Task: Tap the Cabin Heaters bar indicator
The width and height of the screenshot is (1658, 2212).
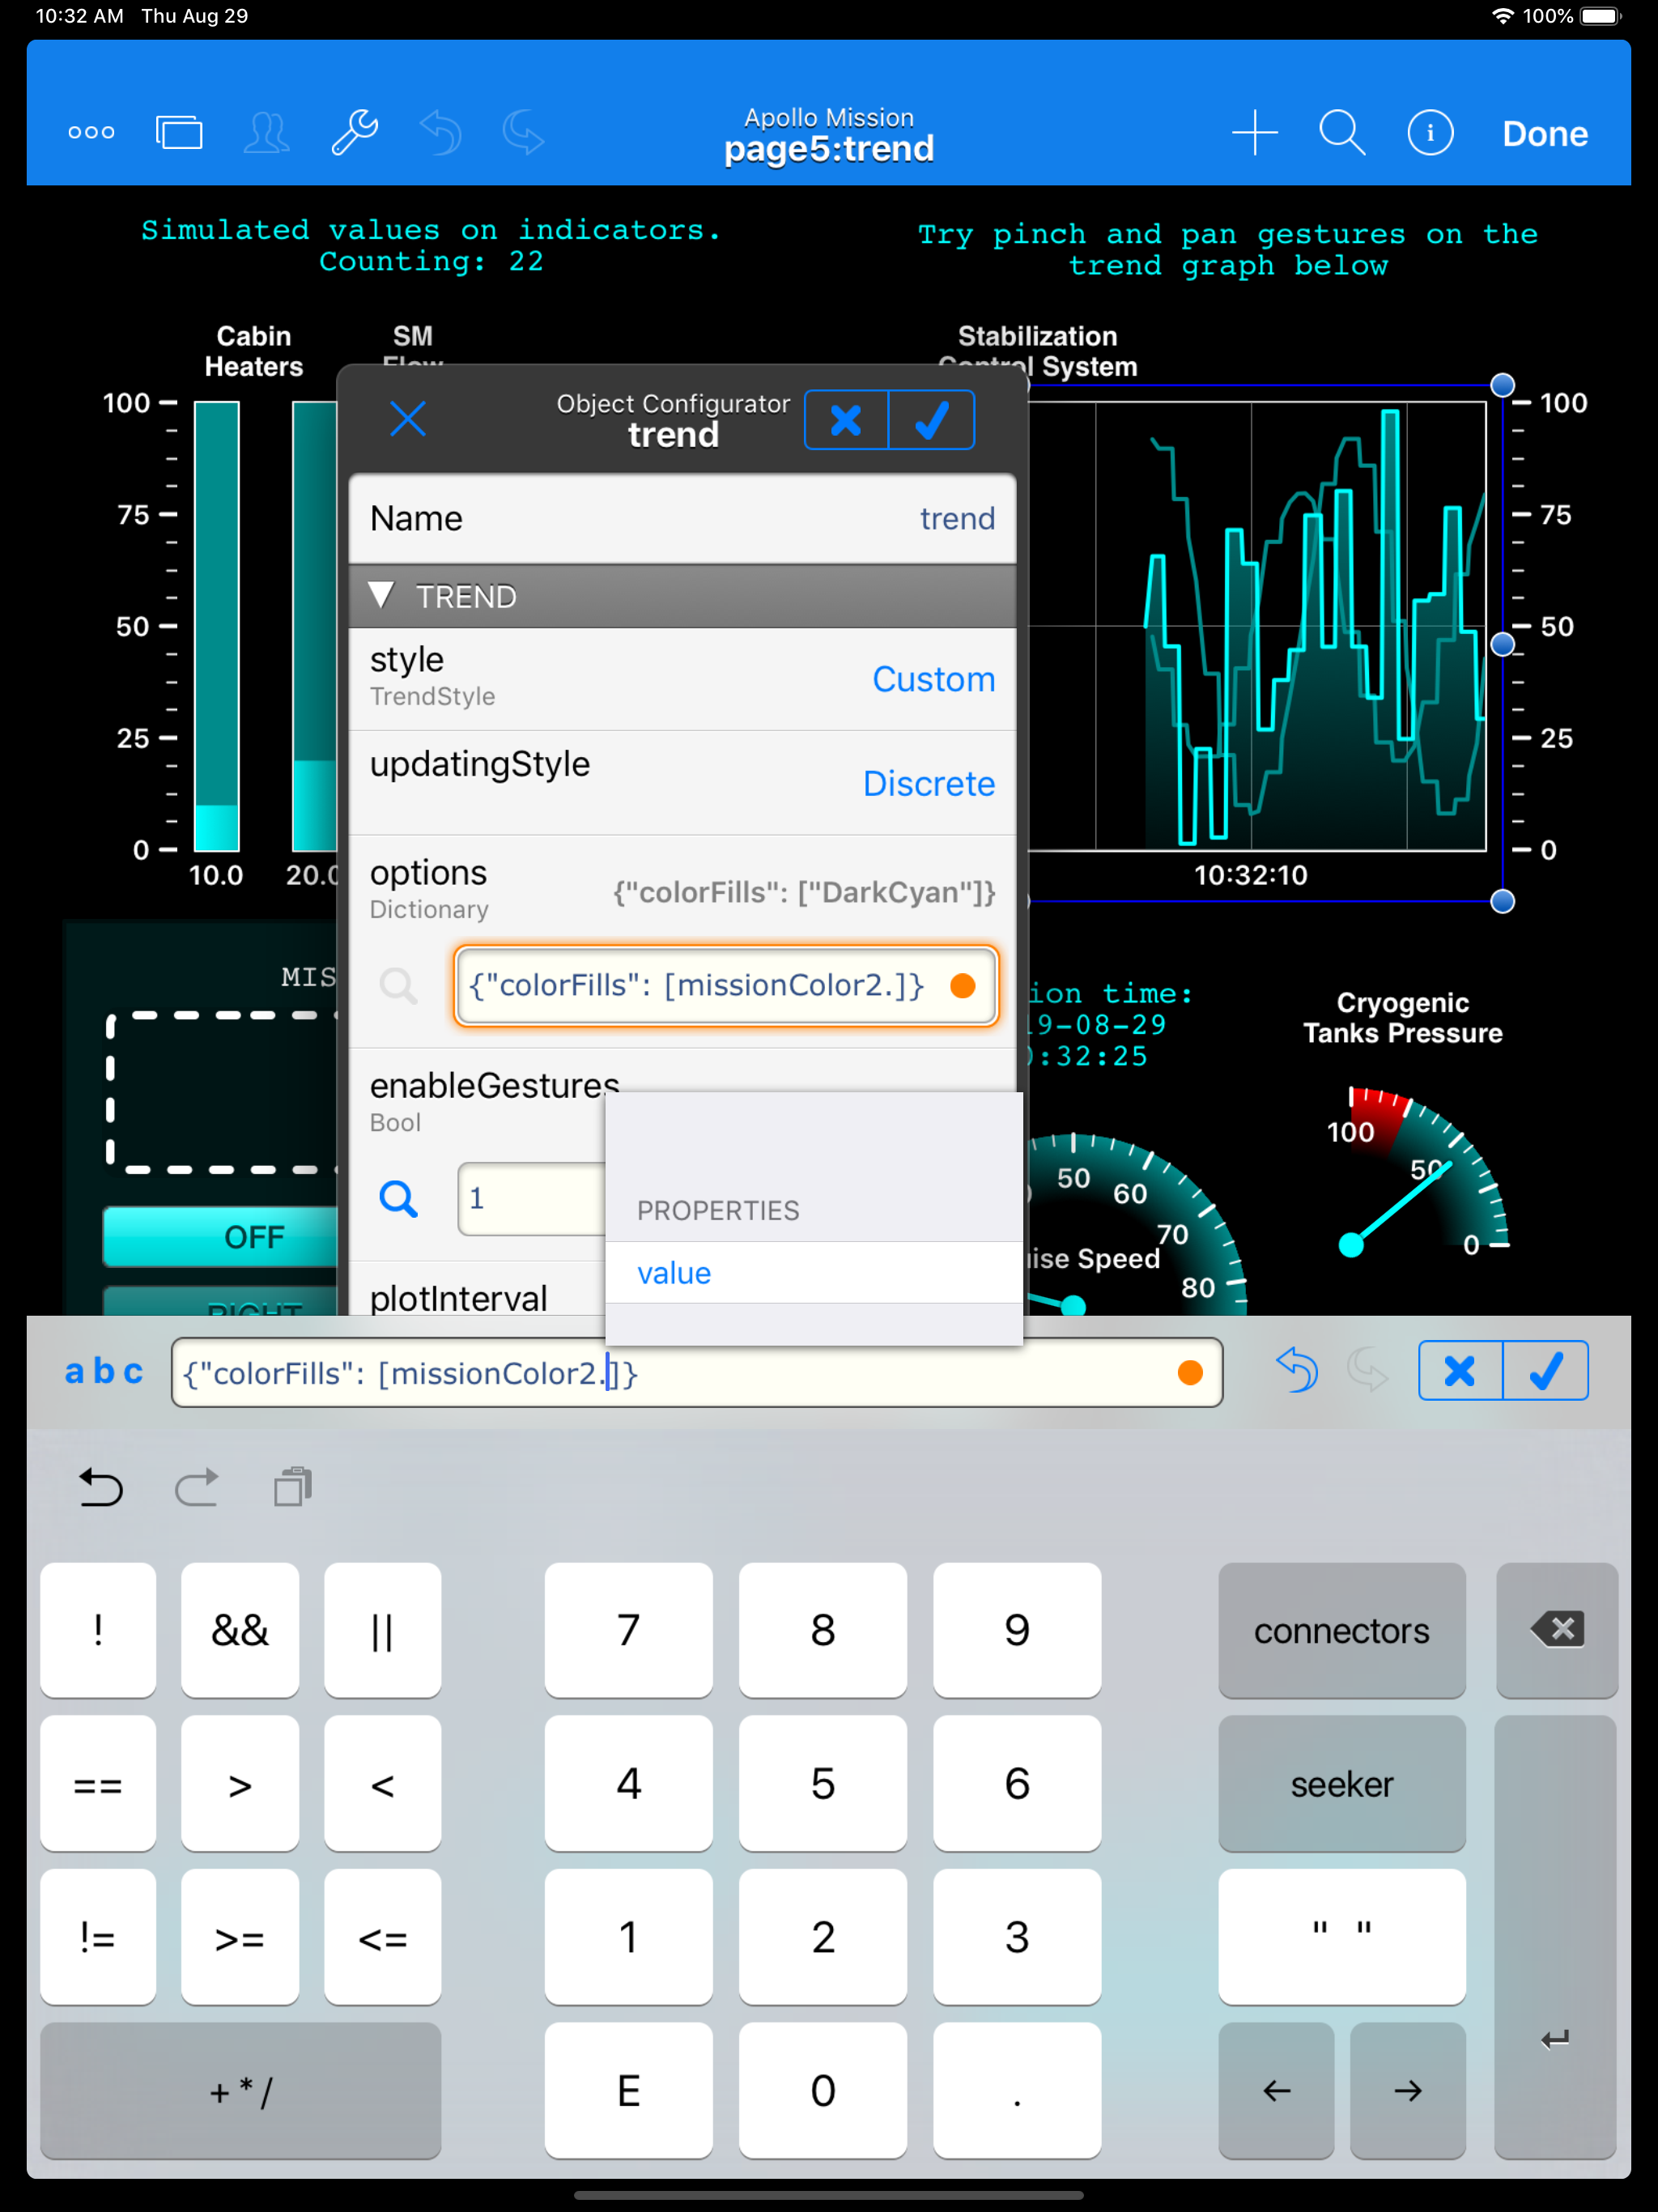Action: click(217, 626)
